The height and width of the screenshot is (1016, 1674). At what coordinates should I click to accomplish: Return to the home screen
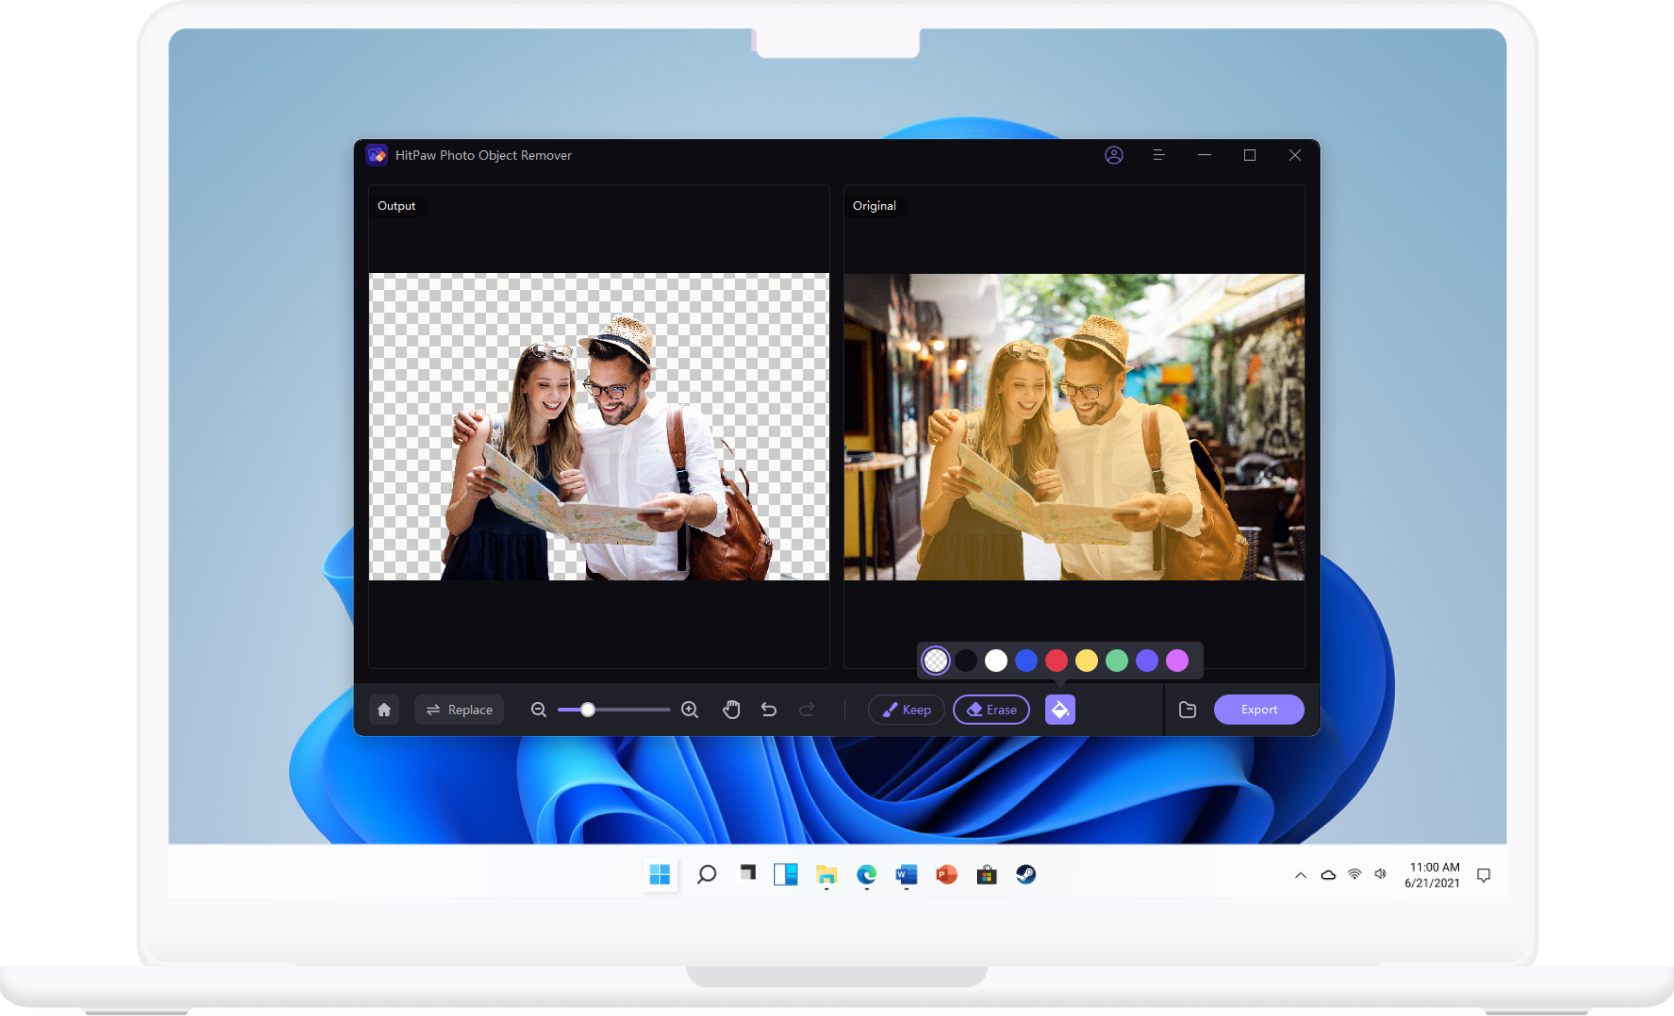pos(384,709)
